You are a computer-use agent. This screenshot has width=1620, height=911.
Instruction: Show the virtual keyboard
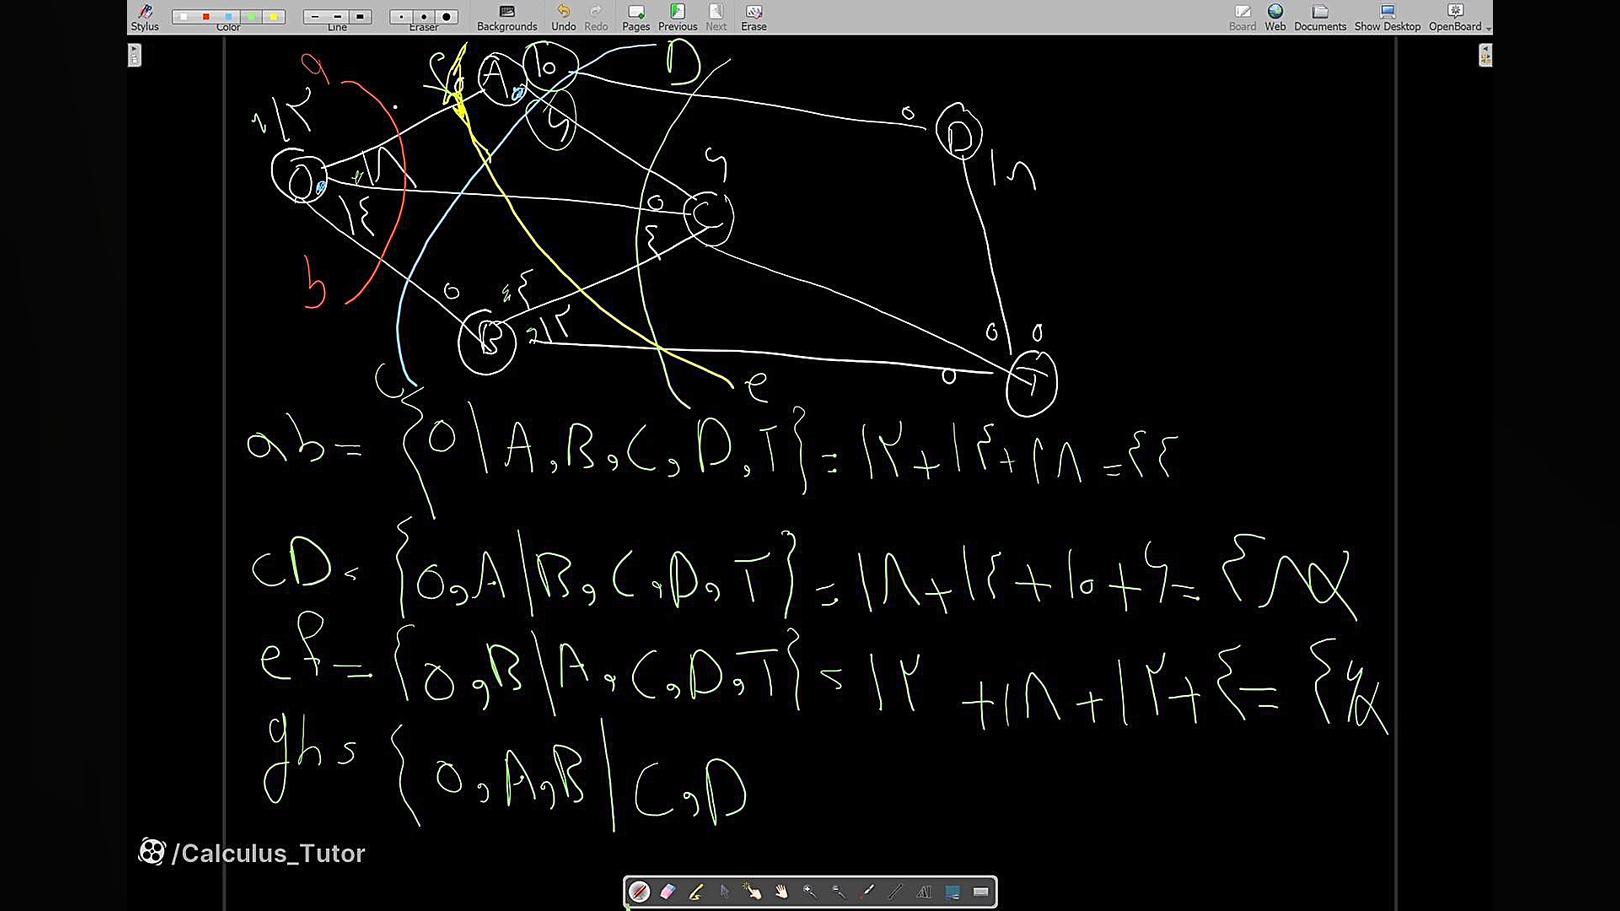[x=980, y=891]
